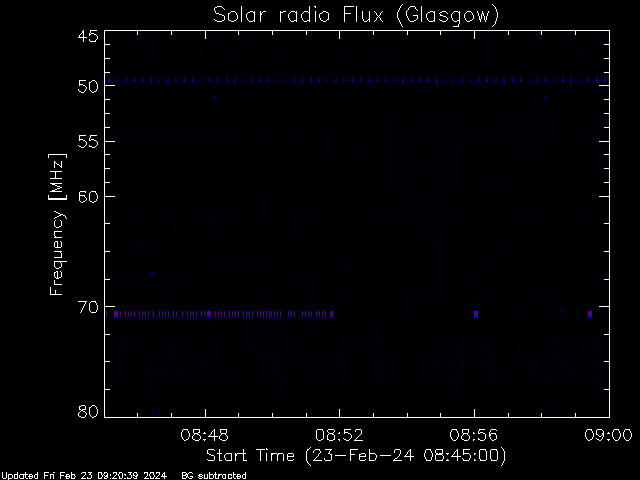Click the "Frequency [MHz]" y-axis label
This screenshot has width=640, height=480.
(x=57, y=224)
